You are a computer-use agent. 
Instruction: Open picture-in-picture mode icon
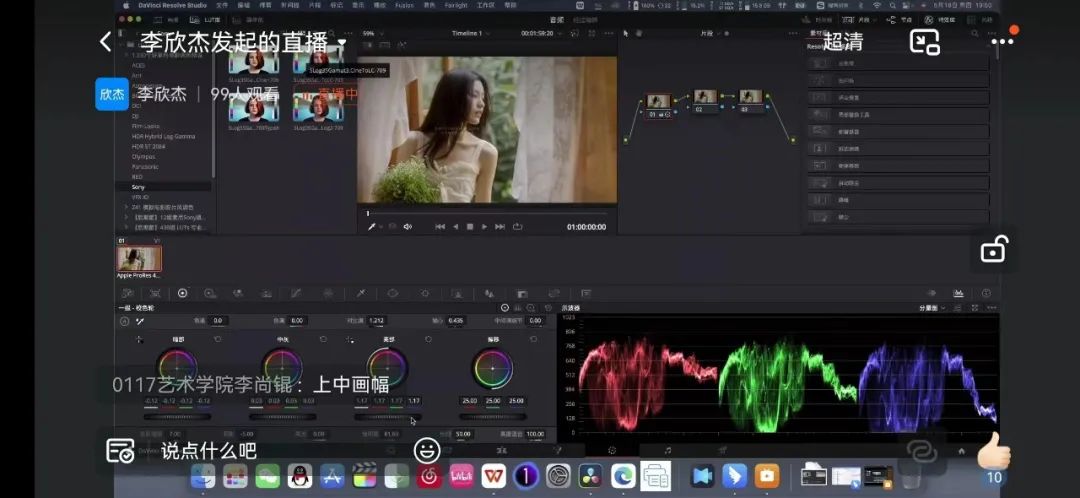pos(924,42)
